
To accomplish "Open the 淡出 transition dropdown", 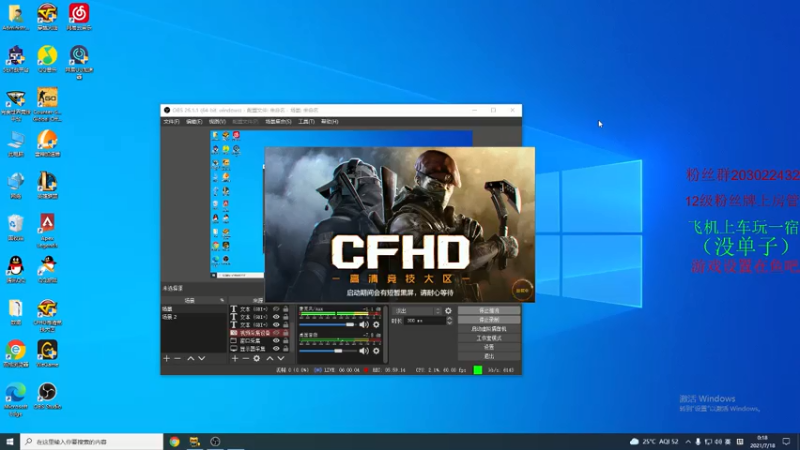I will point(417,311).
